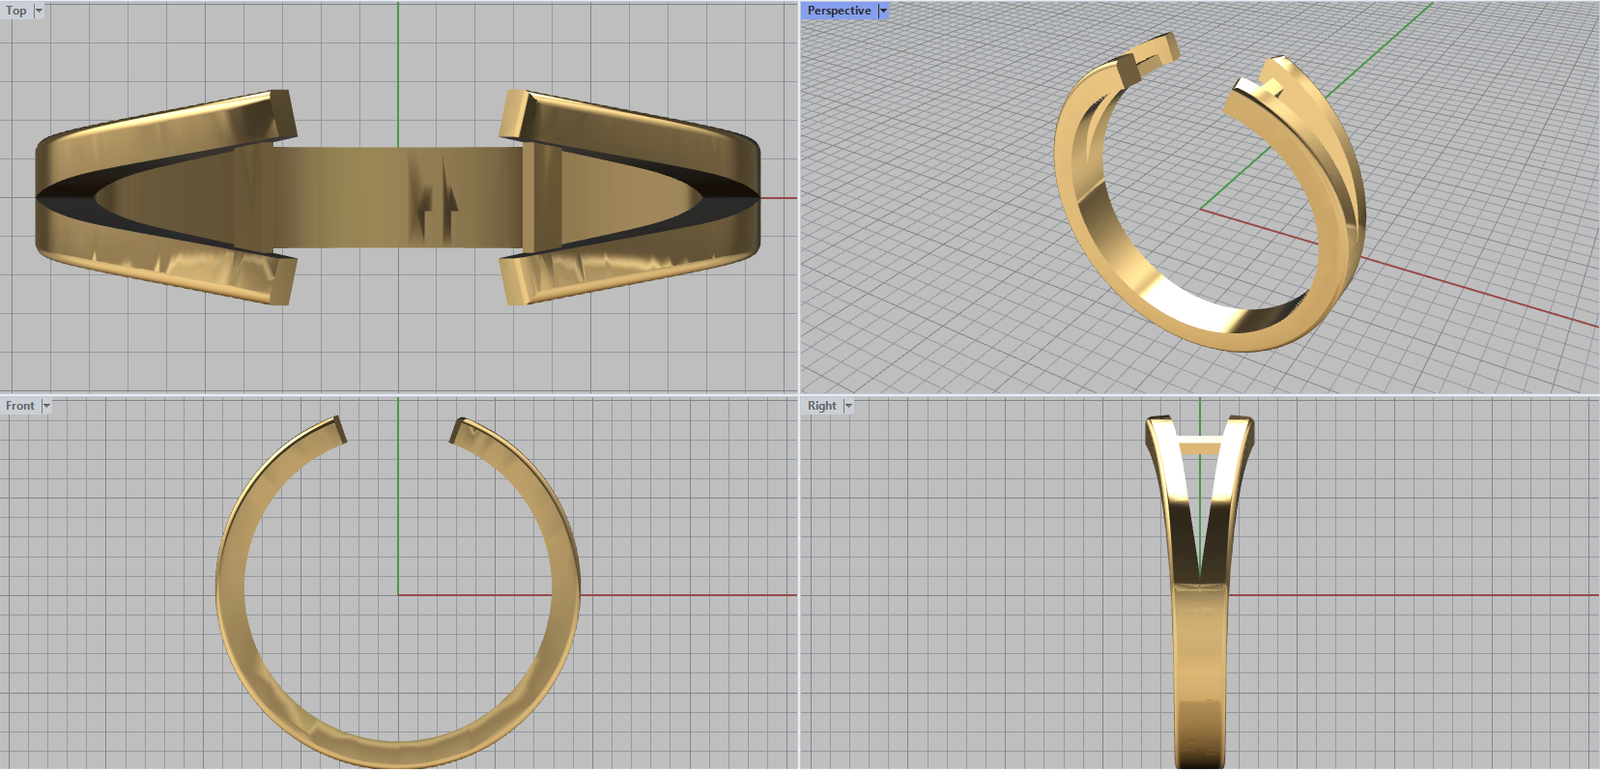
Task: Select the ring's bottom arc in Front view
Action: tap(397, 752)
